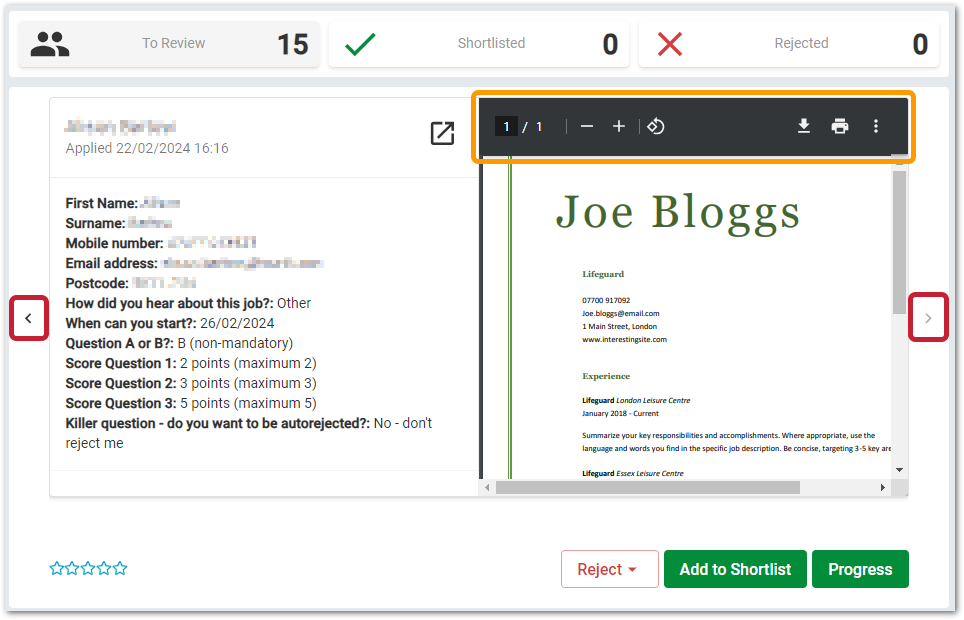The width and height of the screenshot is (964, 620).
Task: Print the CV document
Action: (x=840, y=126)
